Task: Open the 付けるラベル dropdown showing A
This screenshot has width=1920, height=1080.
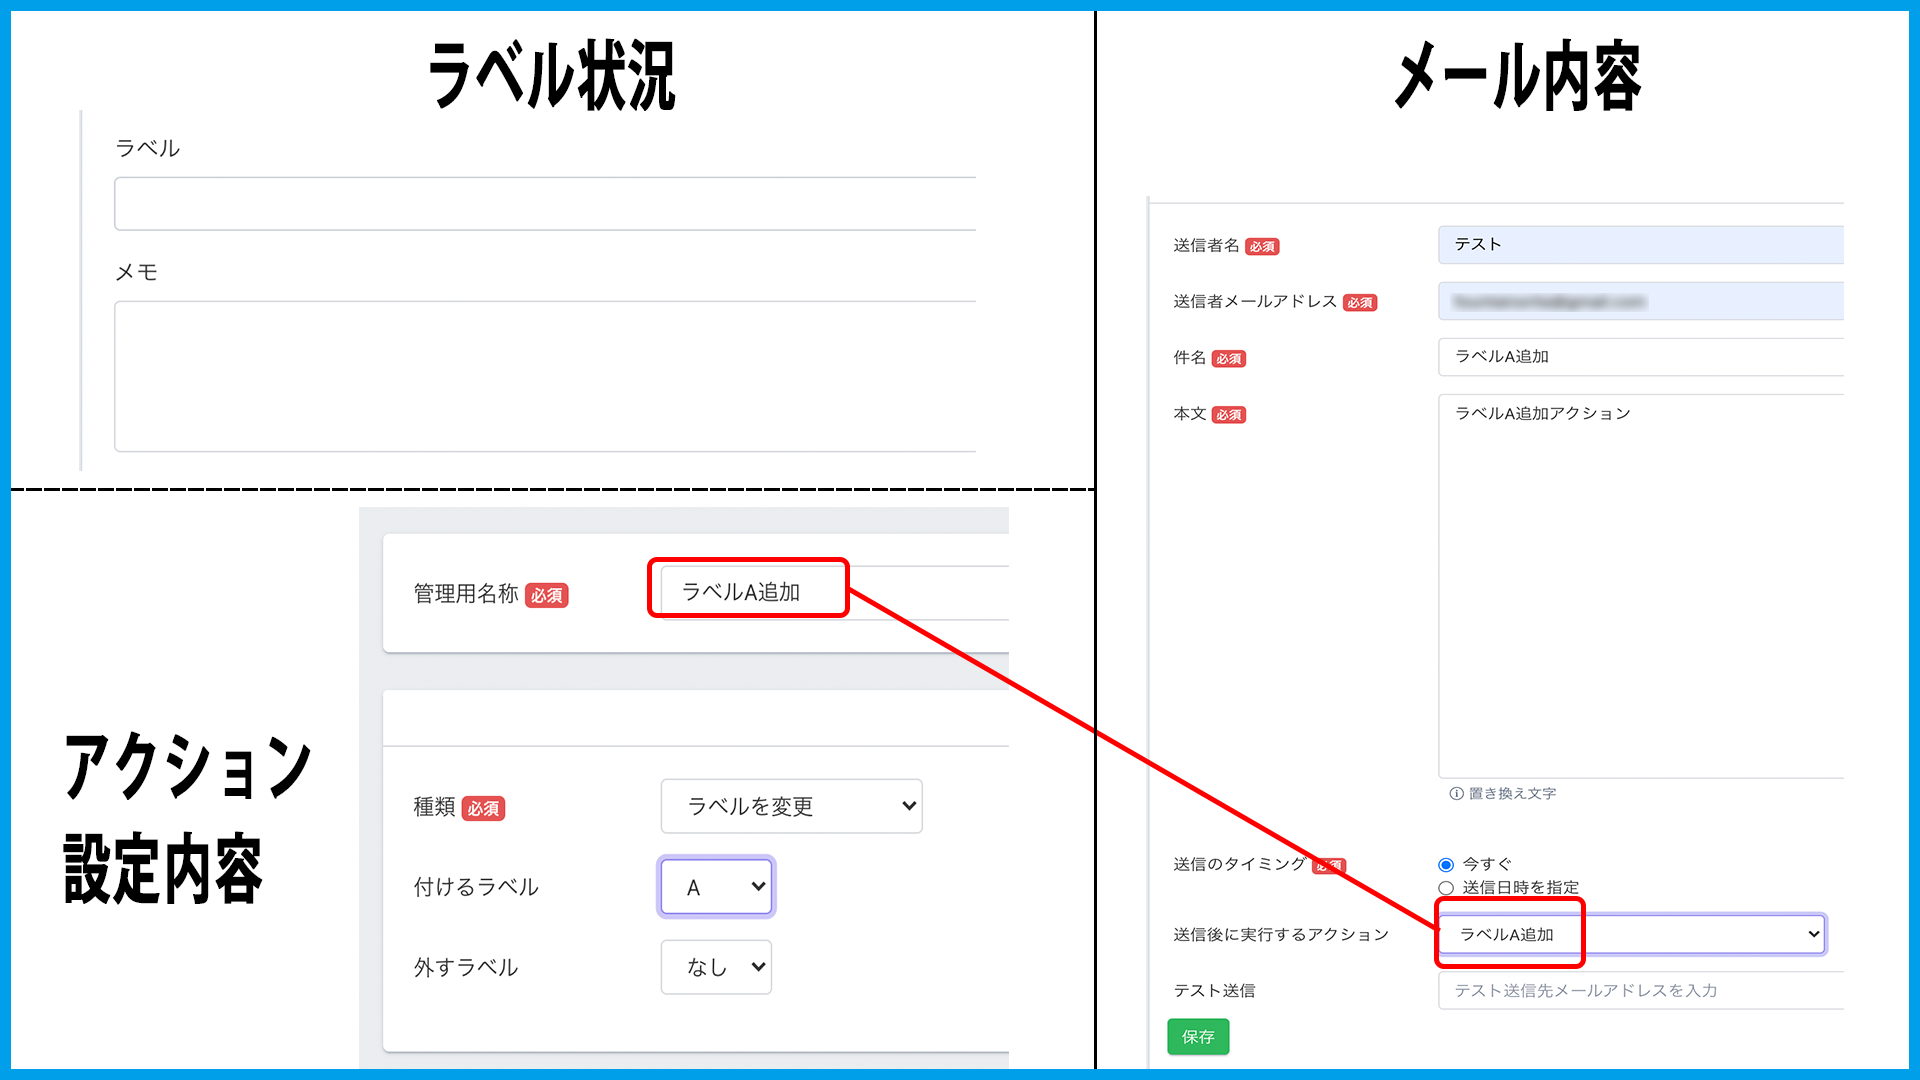Action: (716, 887)
